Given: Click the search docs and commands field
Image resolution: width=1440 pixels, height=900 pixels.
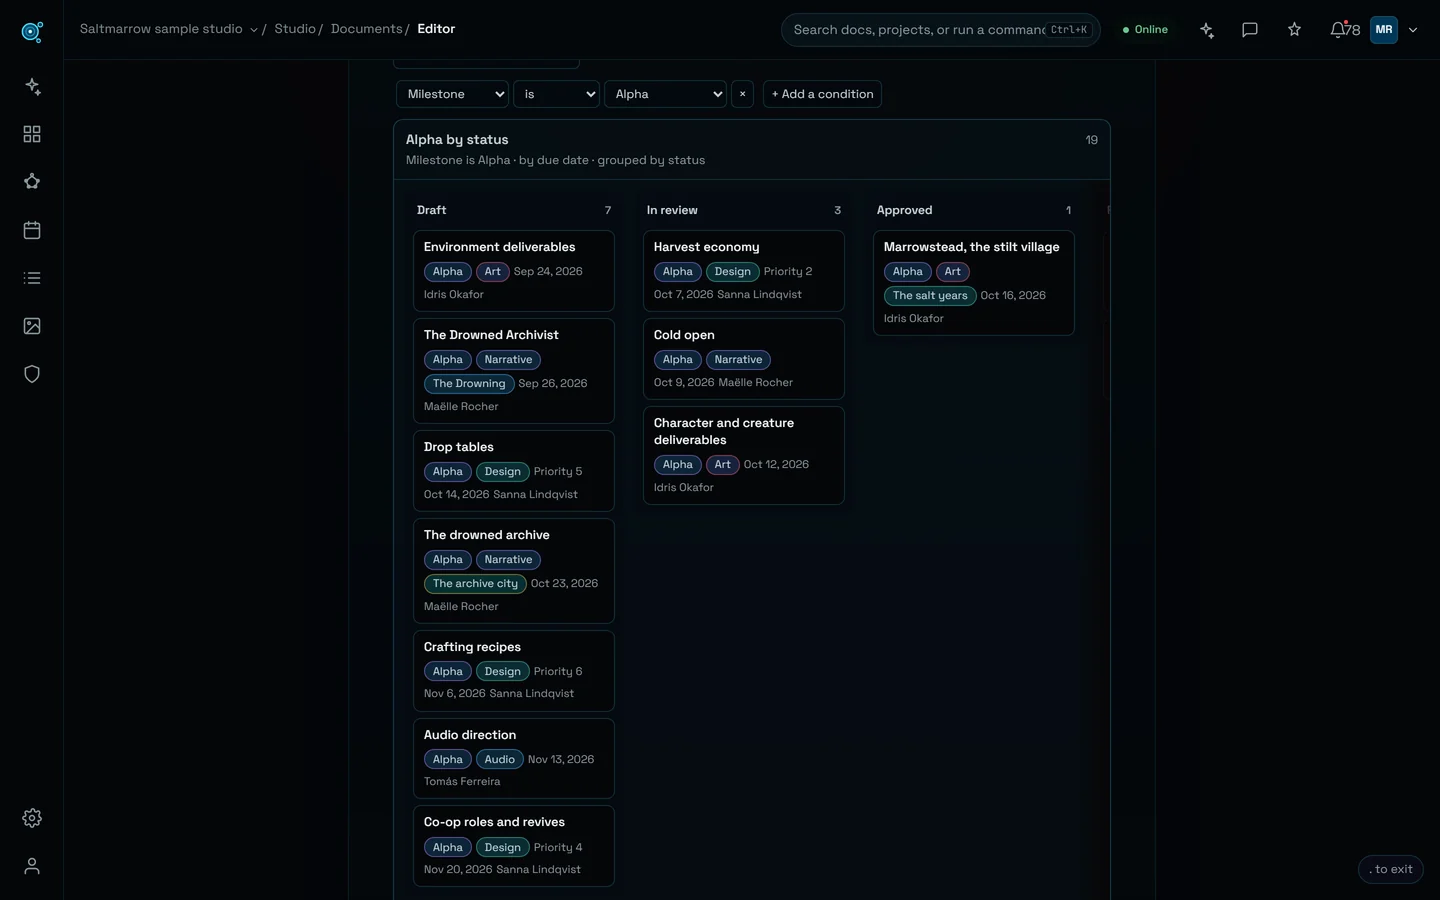Looking at the screenshot, I should coord(941,30).
